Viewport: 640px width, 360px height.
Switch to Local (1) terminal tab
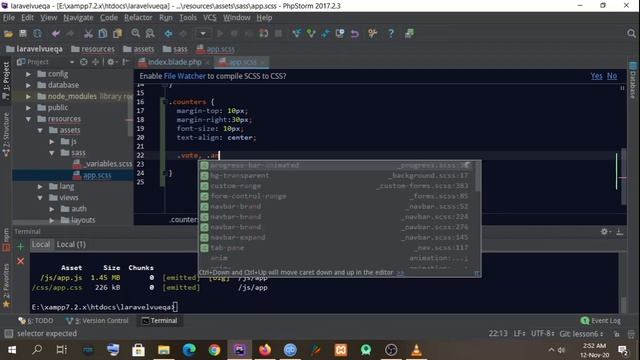point(71,244)
